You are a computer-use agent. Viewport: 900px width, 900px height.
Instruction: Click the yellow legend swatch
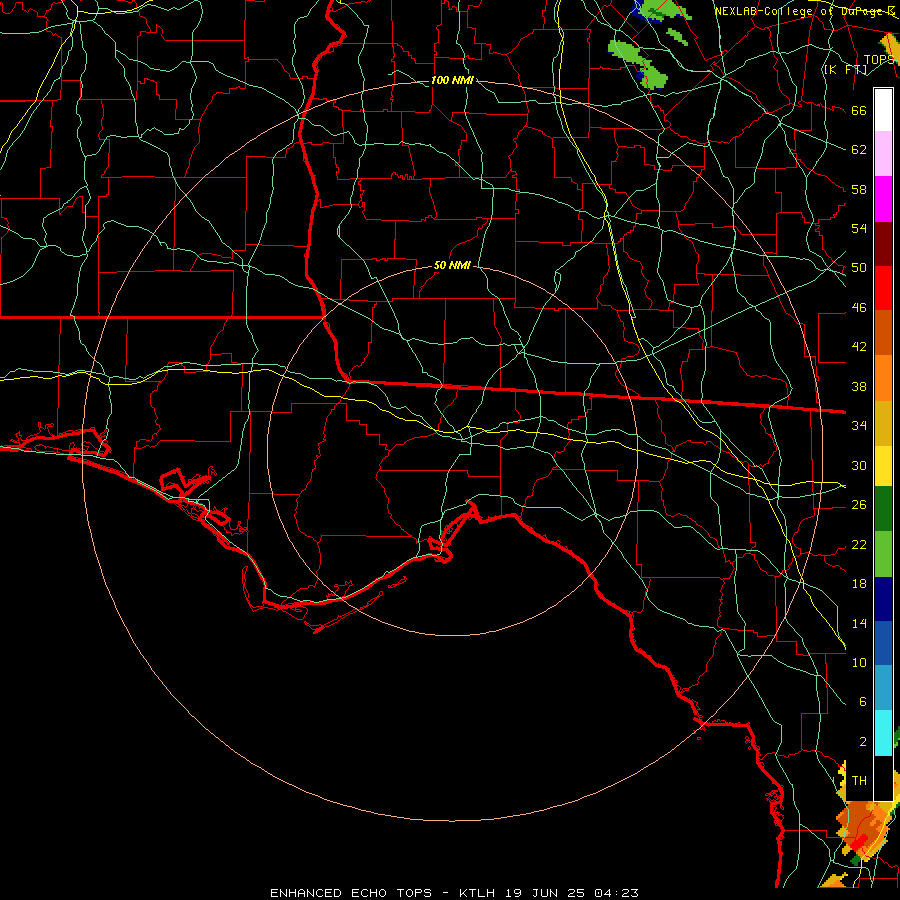tap(883, 465)
